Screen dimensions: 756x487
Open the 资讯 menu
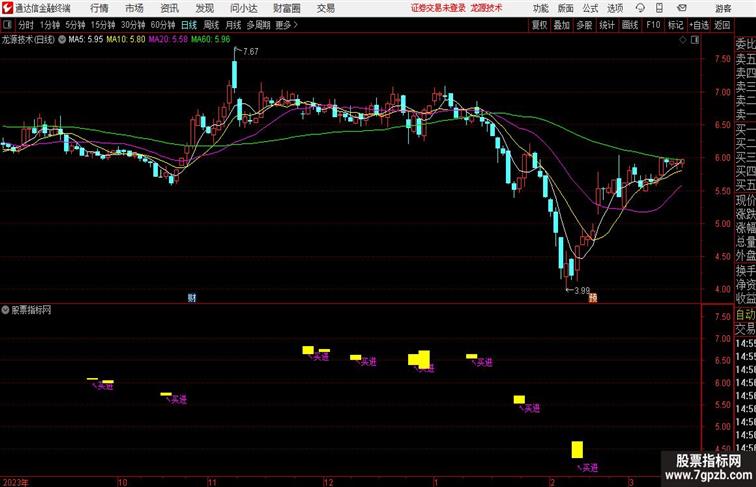[x=169, y=8]
